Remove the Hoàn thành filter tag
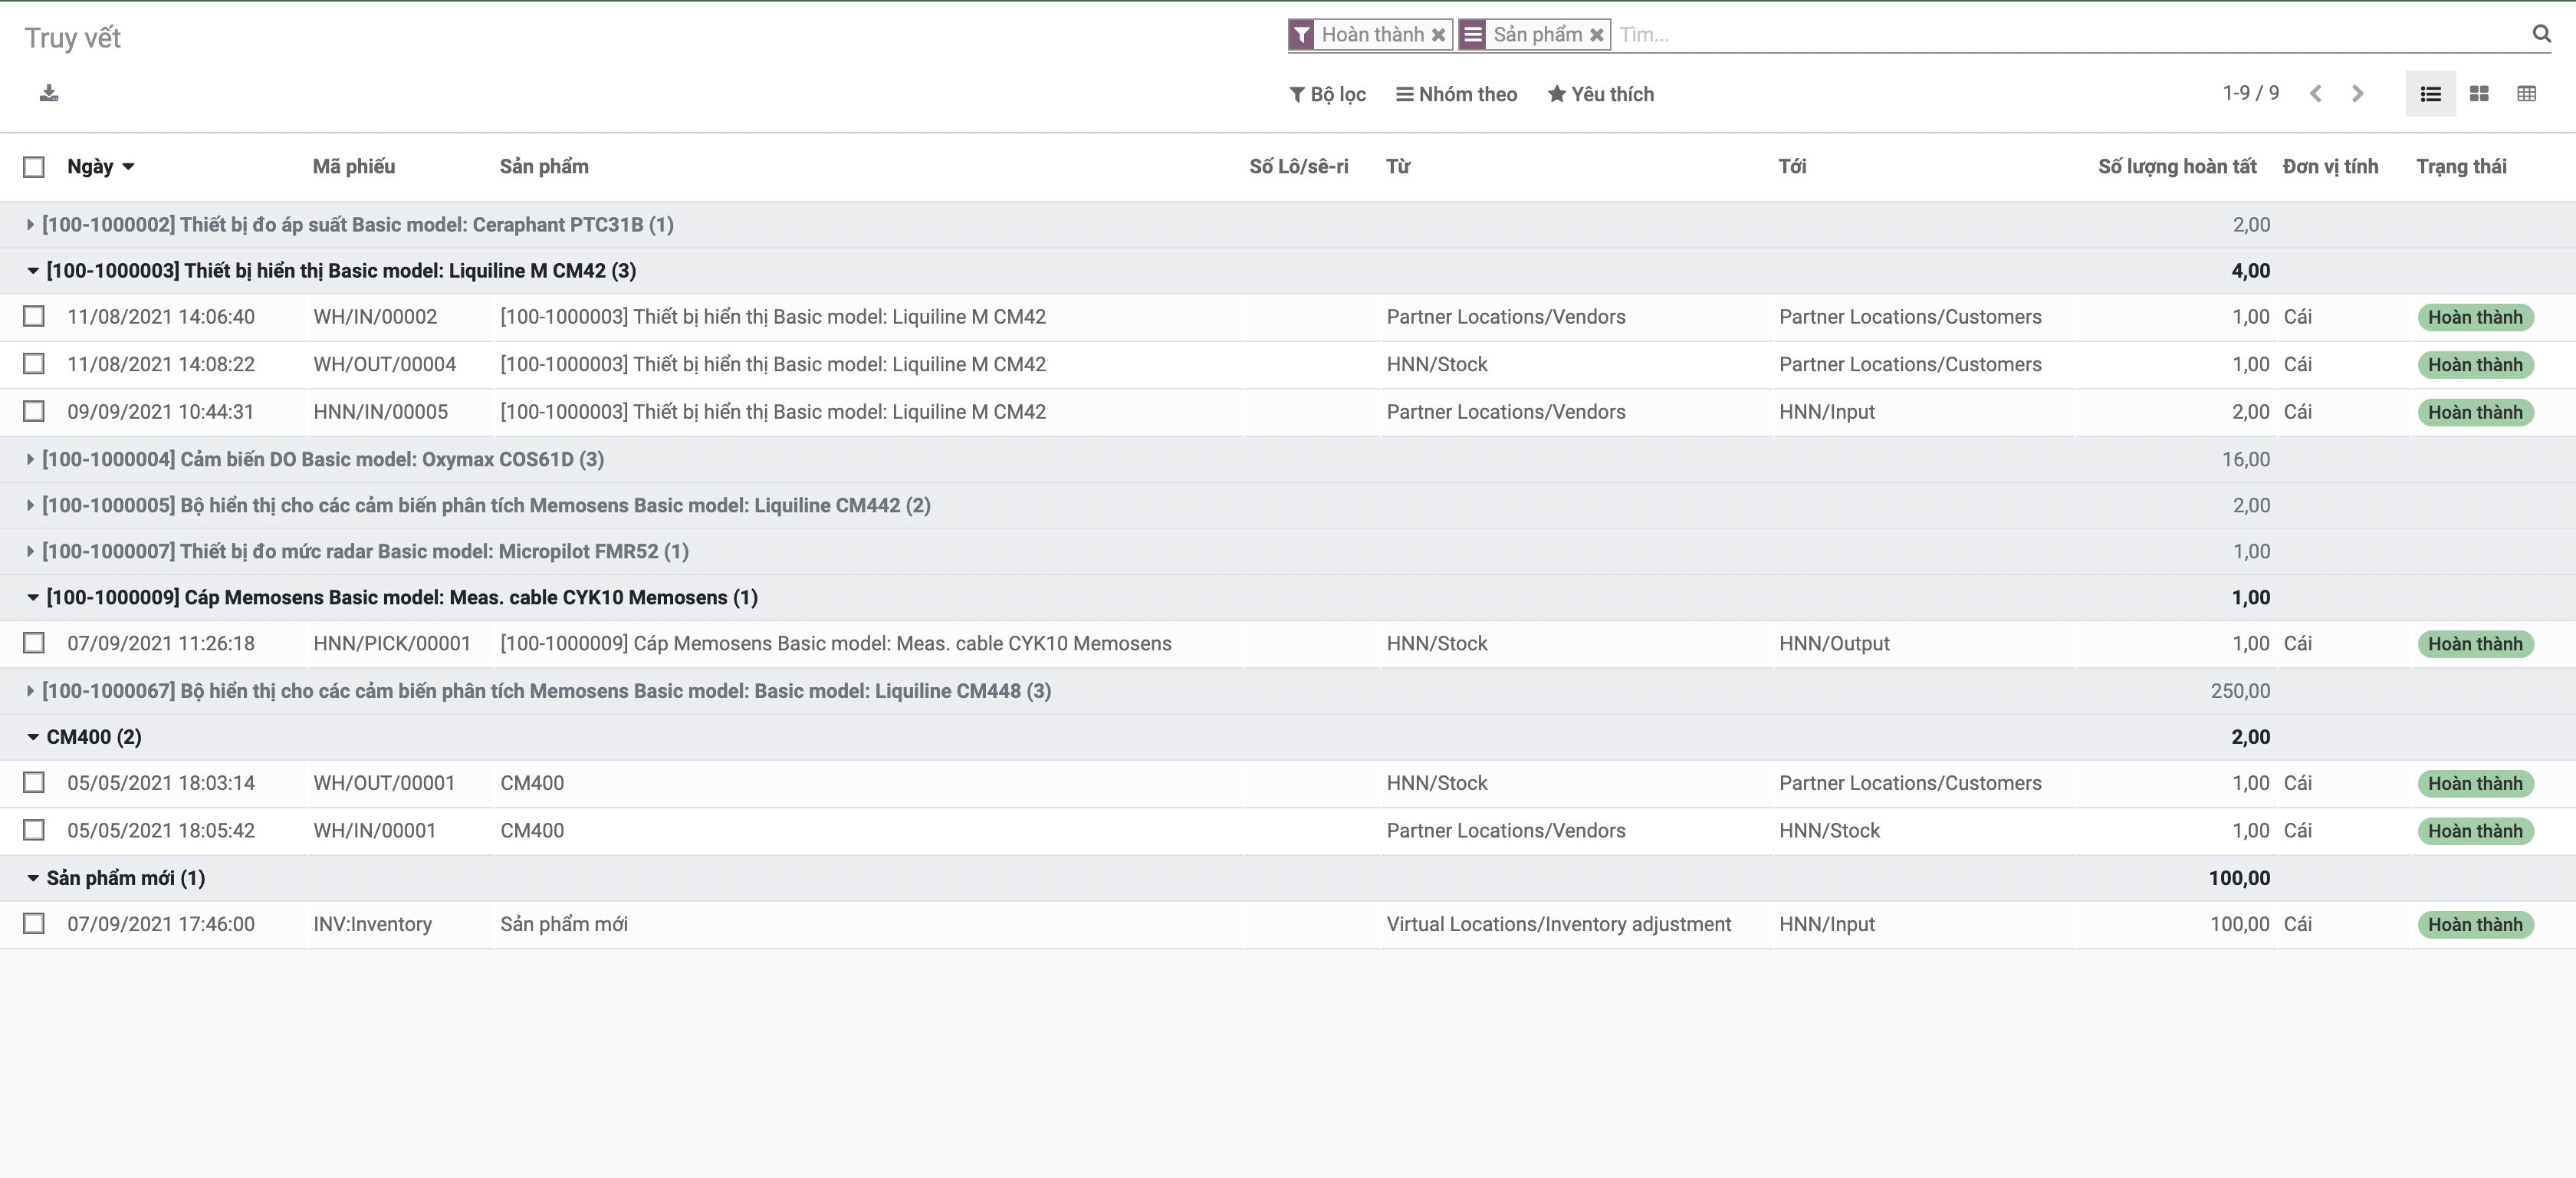The width and height of the screenshot is (2576, 1178). (x=1438, y=35)
